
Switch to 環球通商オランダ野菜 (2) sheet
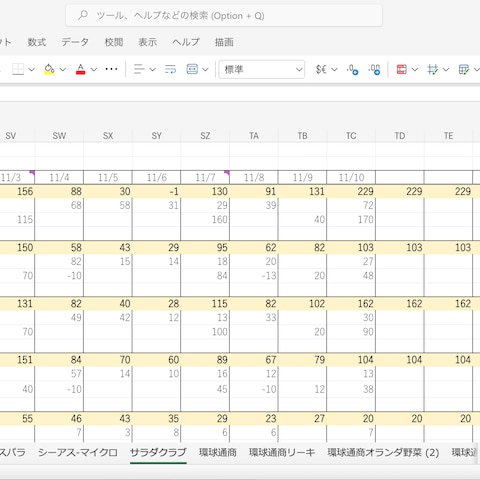pos(383,452)
